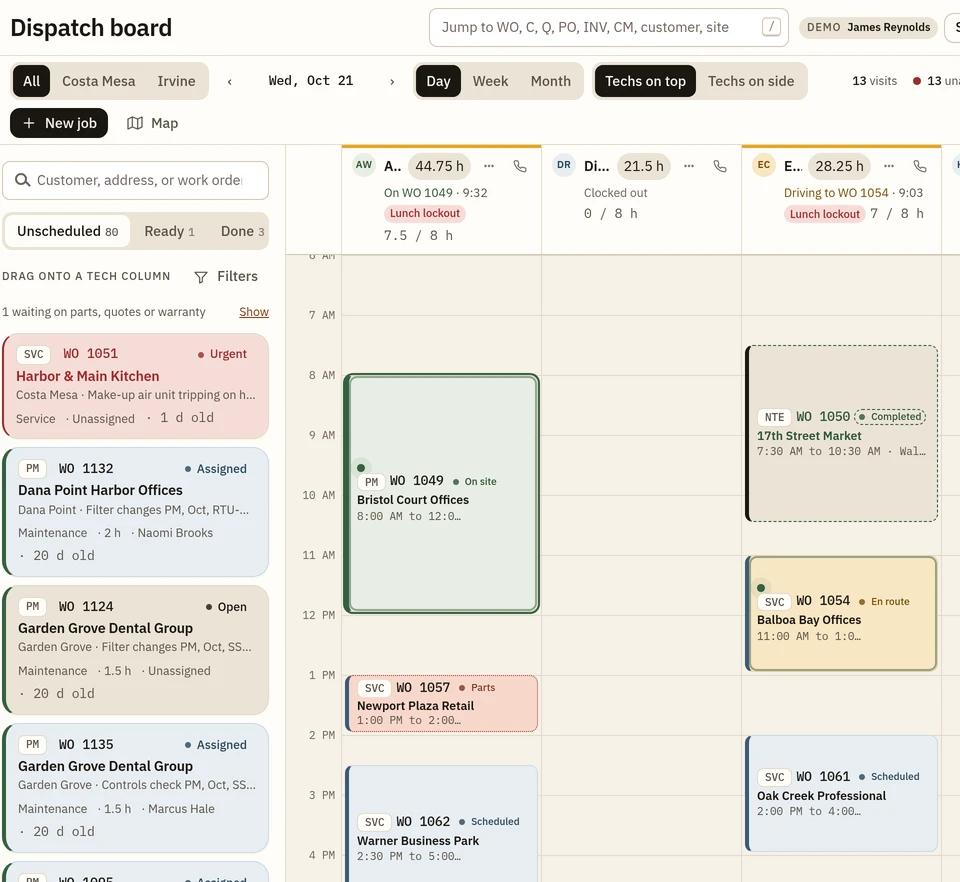Open WO 1049 Bristol Court Offices visit
The image size is (960, 882).
click(441, 494)
